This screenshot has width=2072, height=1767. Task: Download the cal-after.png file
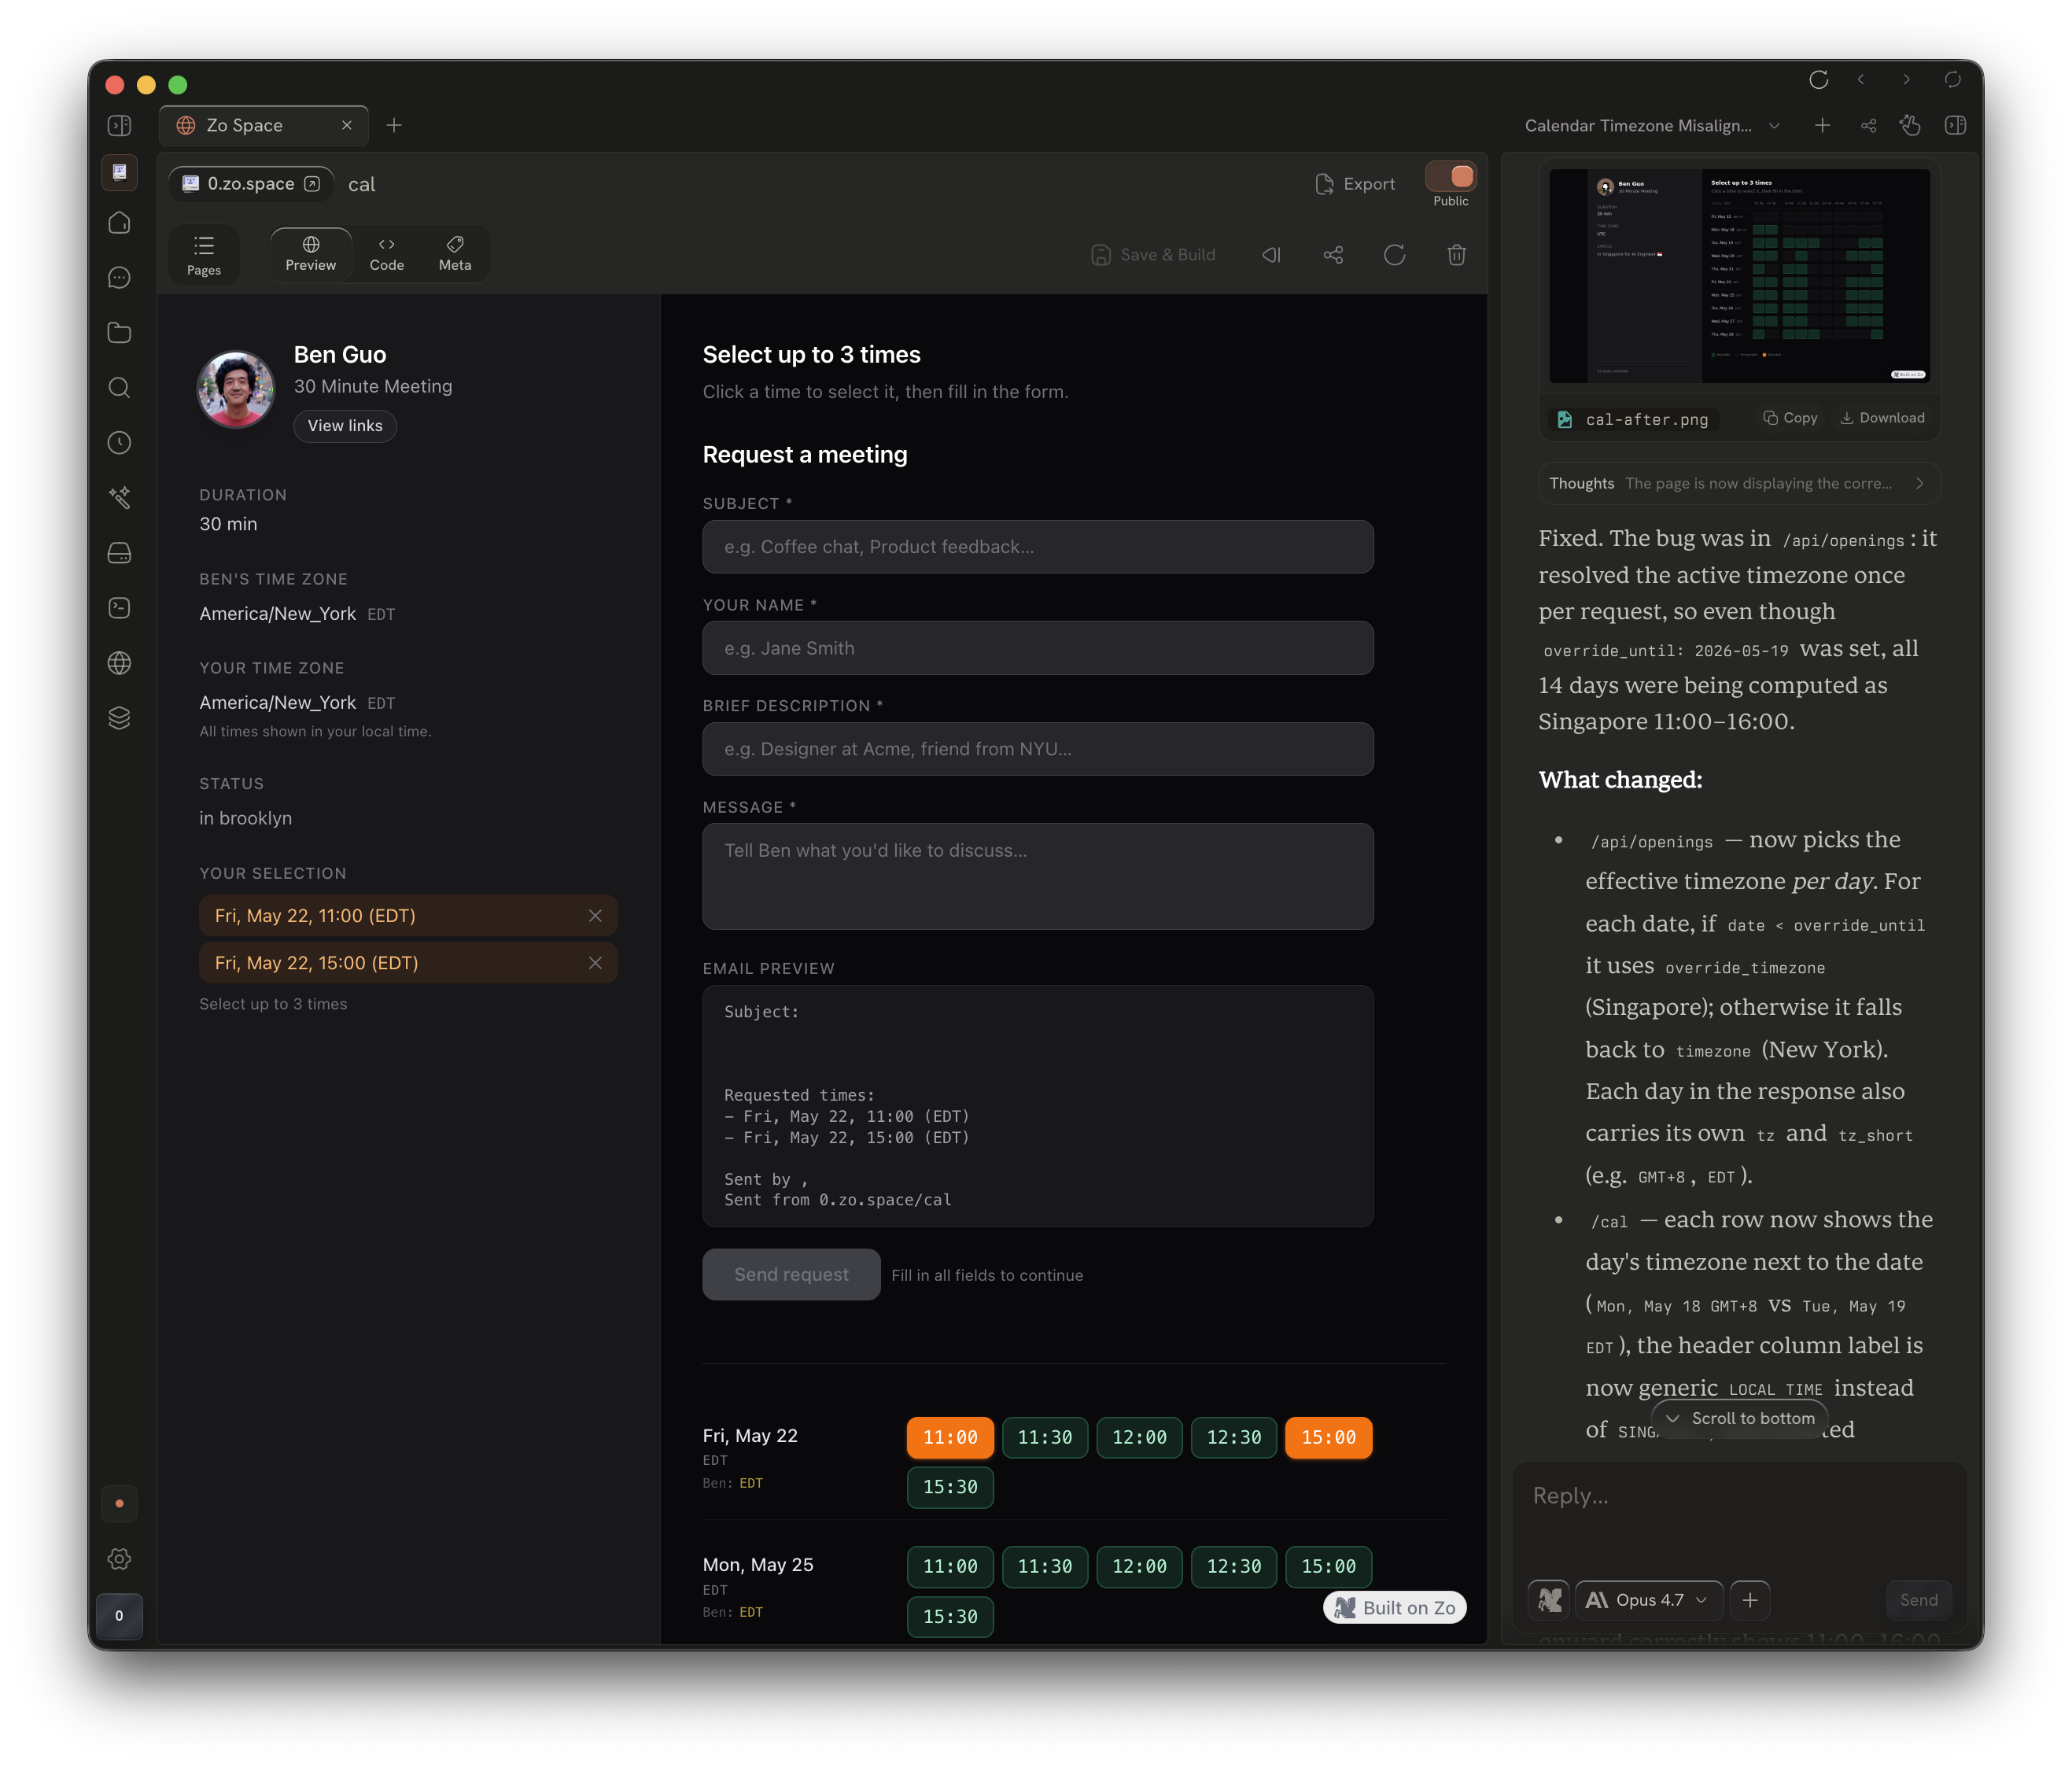pyautogui.click(x=1883, y=418)
